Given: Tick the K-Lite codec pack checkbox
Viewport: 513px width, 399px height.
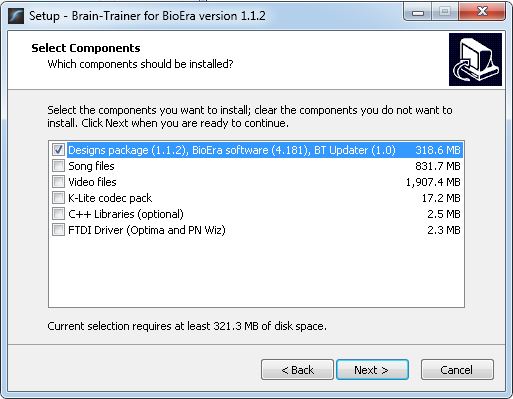Looking at the screenshot, I should [x=58, y=198].
